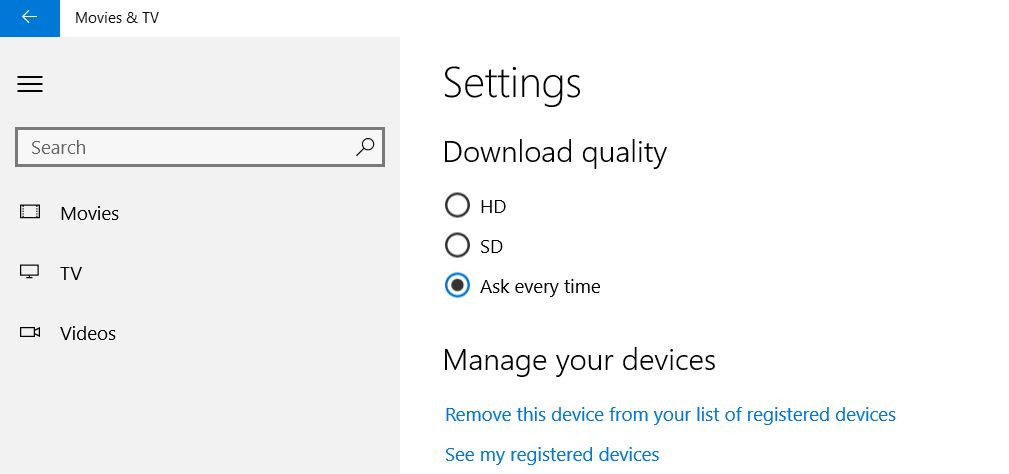The height and width of the screenshot is (474, 1009).
Task: Open the Movies section label
Action: [x=89, y=214]
